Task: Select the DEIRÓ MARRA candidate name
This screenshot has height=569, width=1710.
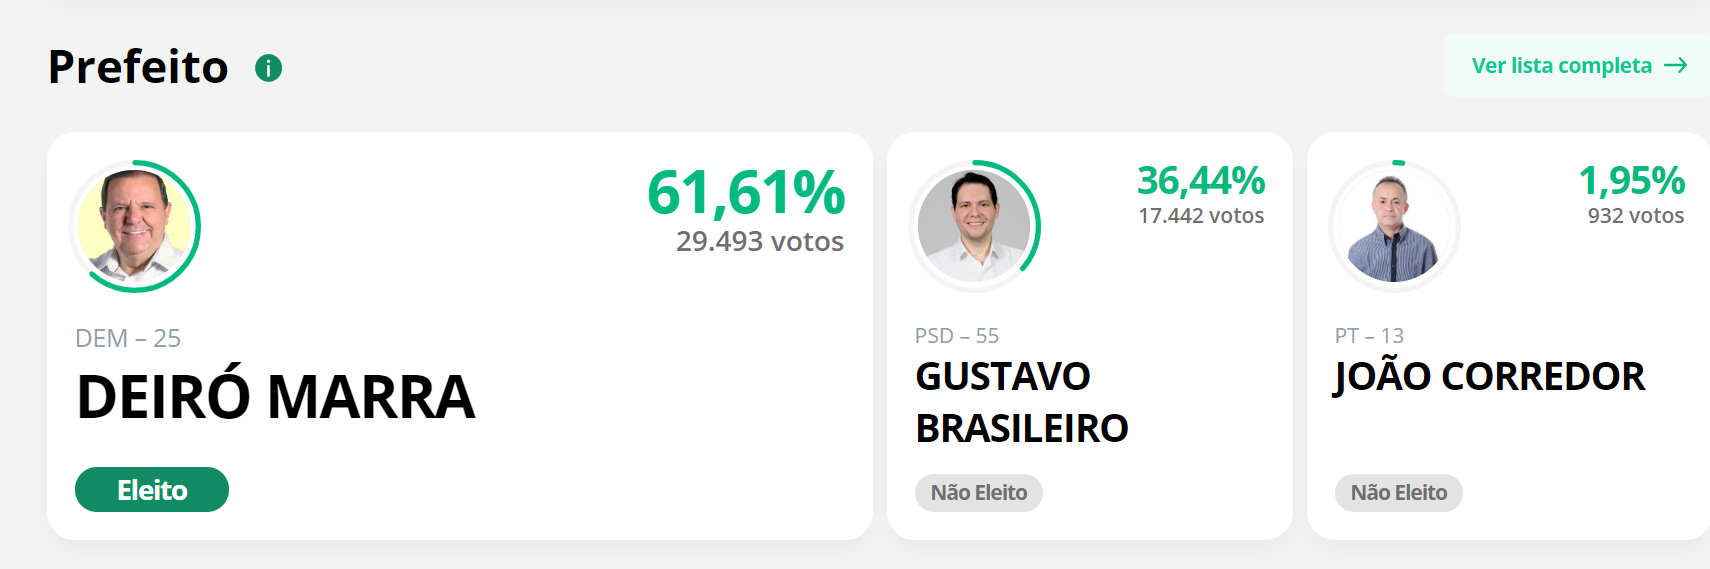Action: [x=276, y=397]
